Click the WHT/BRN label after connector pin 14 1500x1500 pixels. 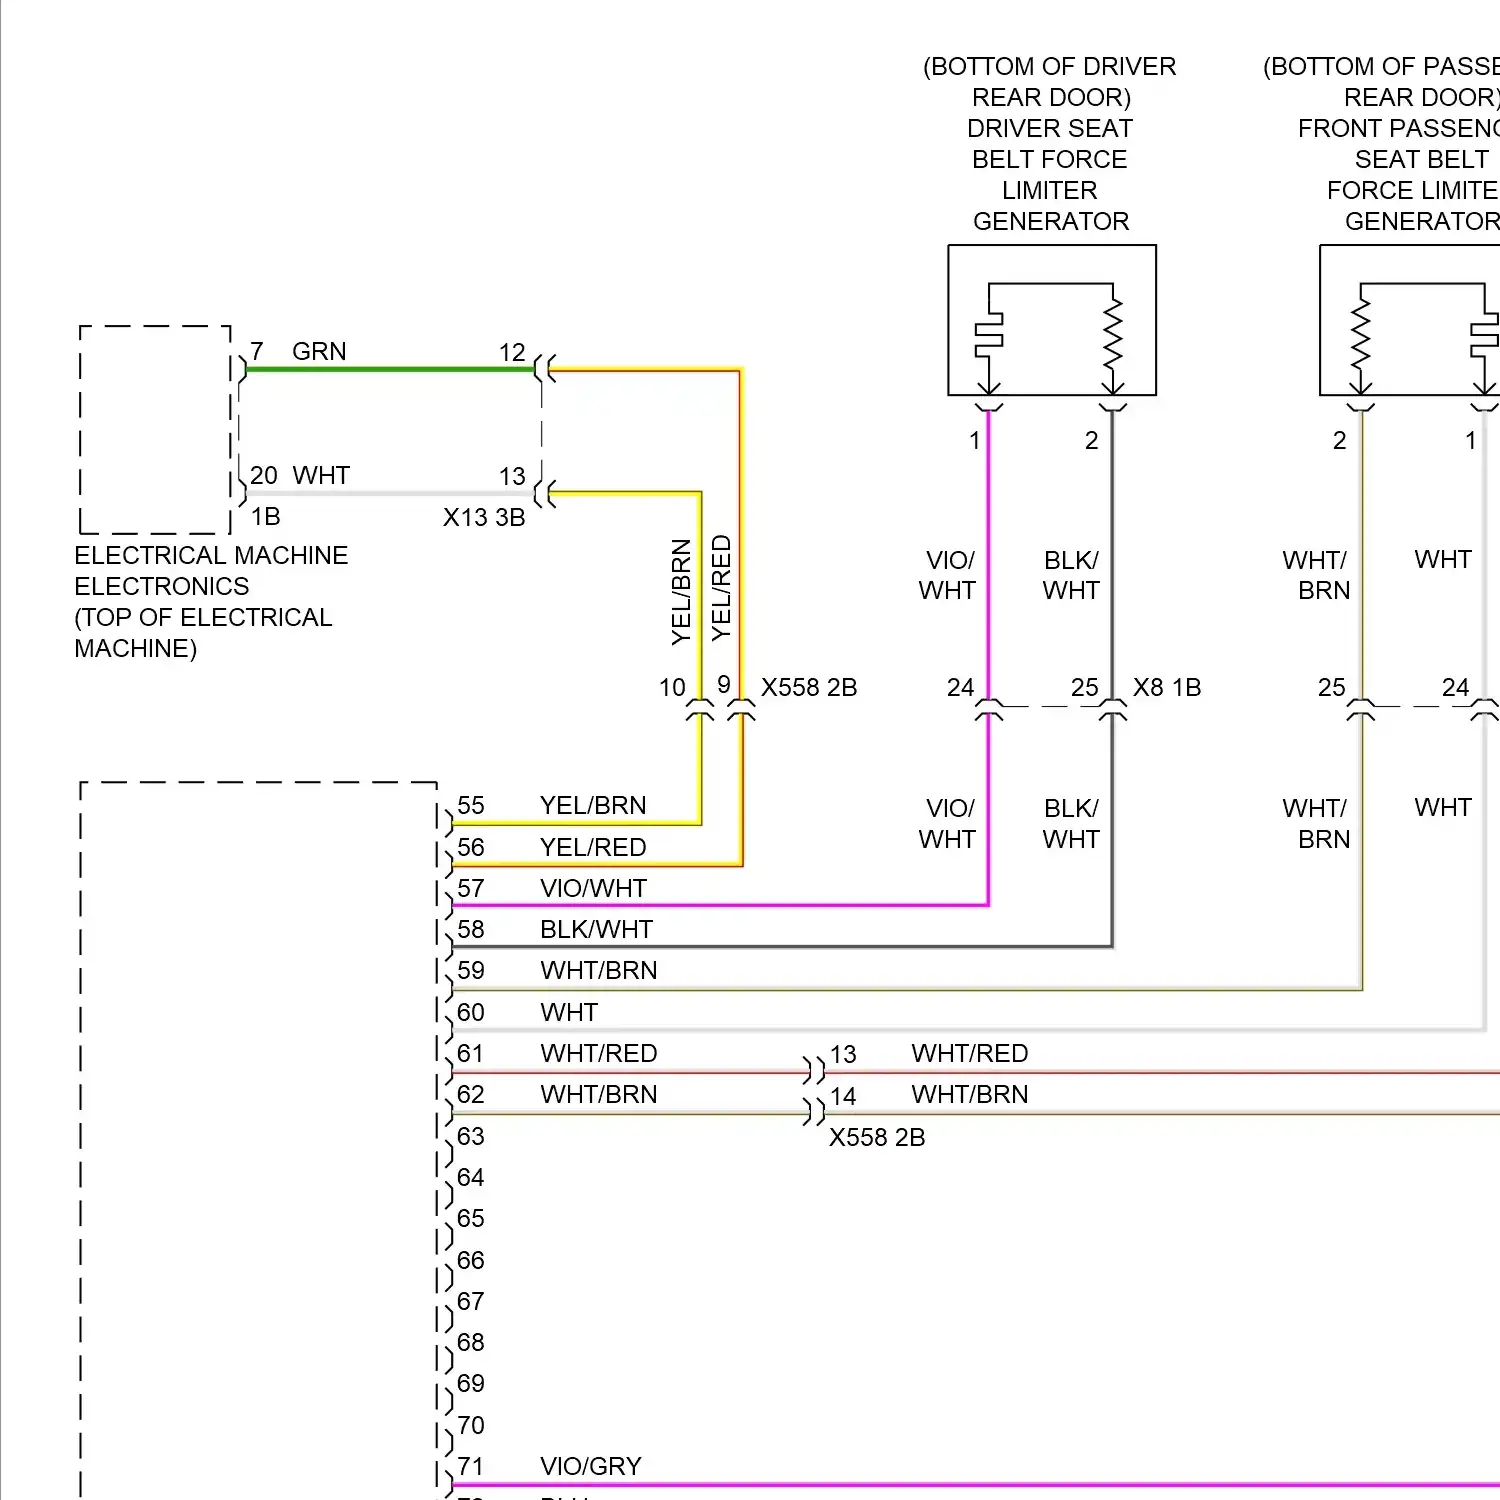970,1095
